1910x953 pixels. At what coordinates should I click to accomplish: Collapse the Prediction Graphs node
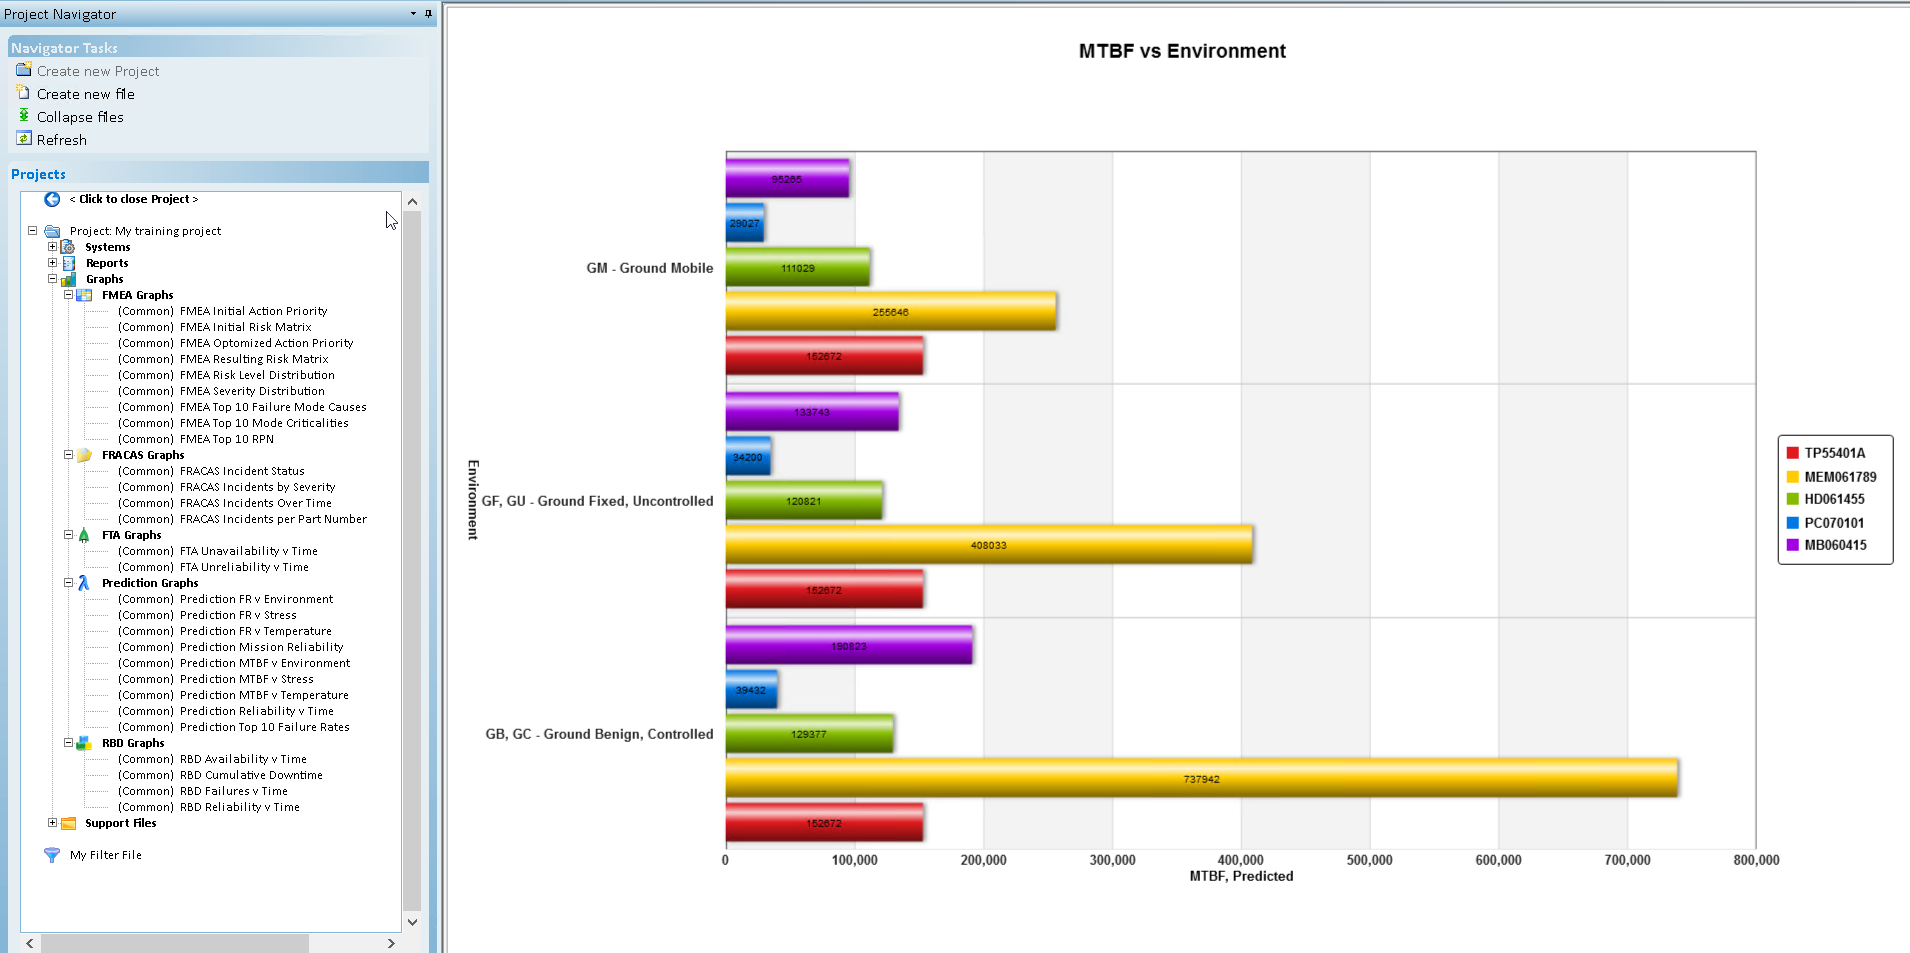68,582
